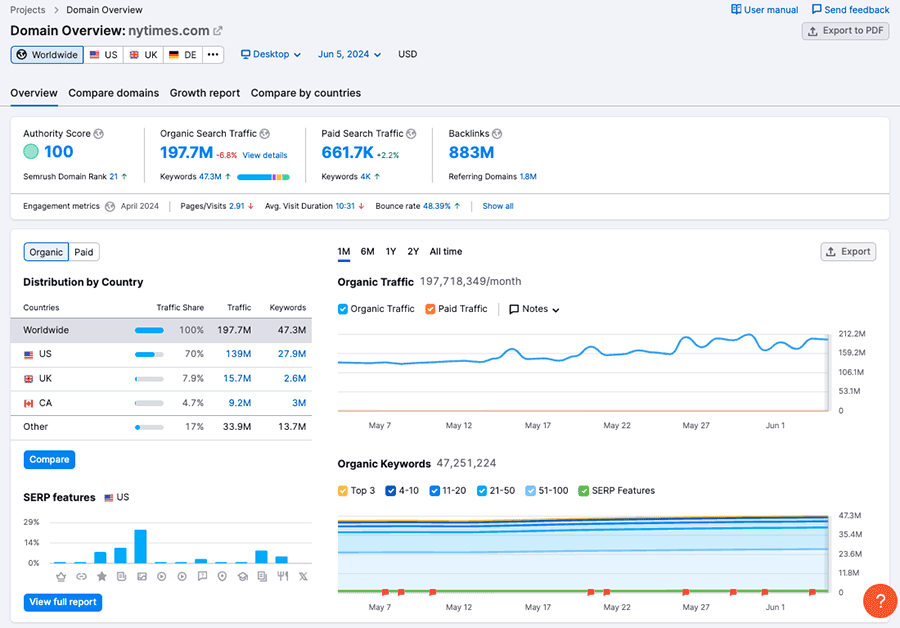Viewport: 900px width, 628px height.
Task: Toggle the 11-20 keywords checkbox
Action: pos(435,491)
